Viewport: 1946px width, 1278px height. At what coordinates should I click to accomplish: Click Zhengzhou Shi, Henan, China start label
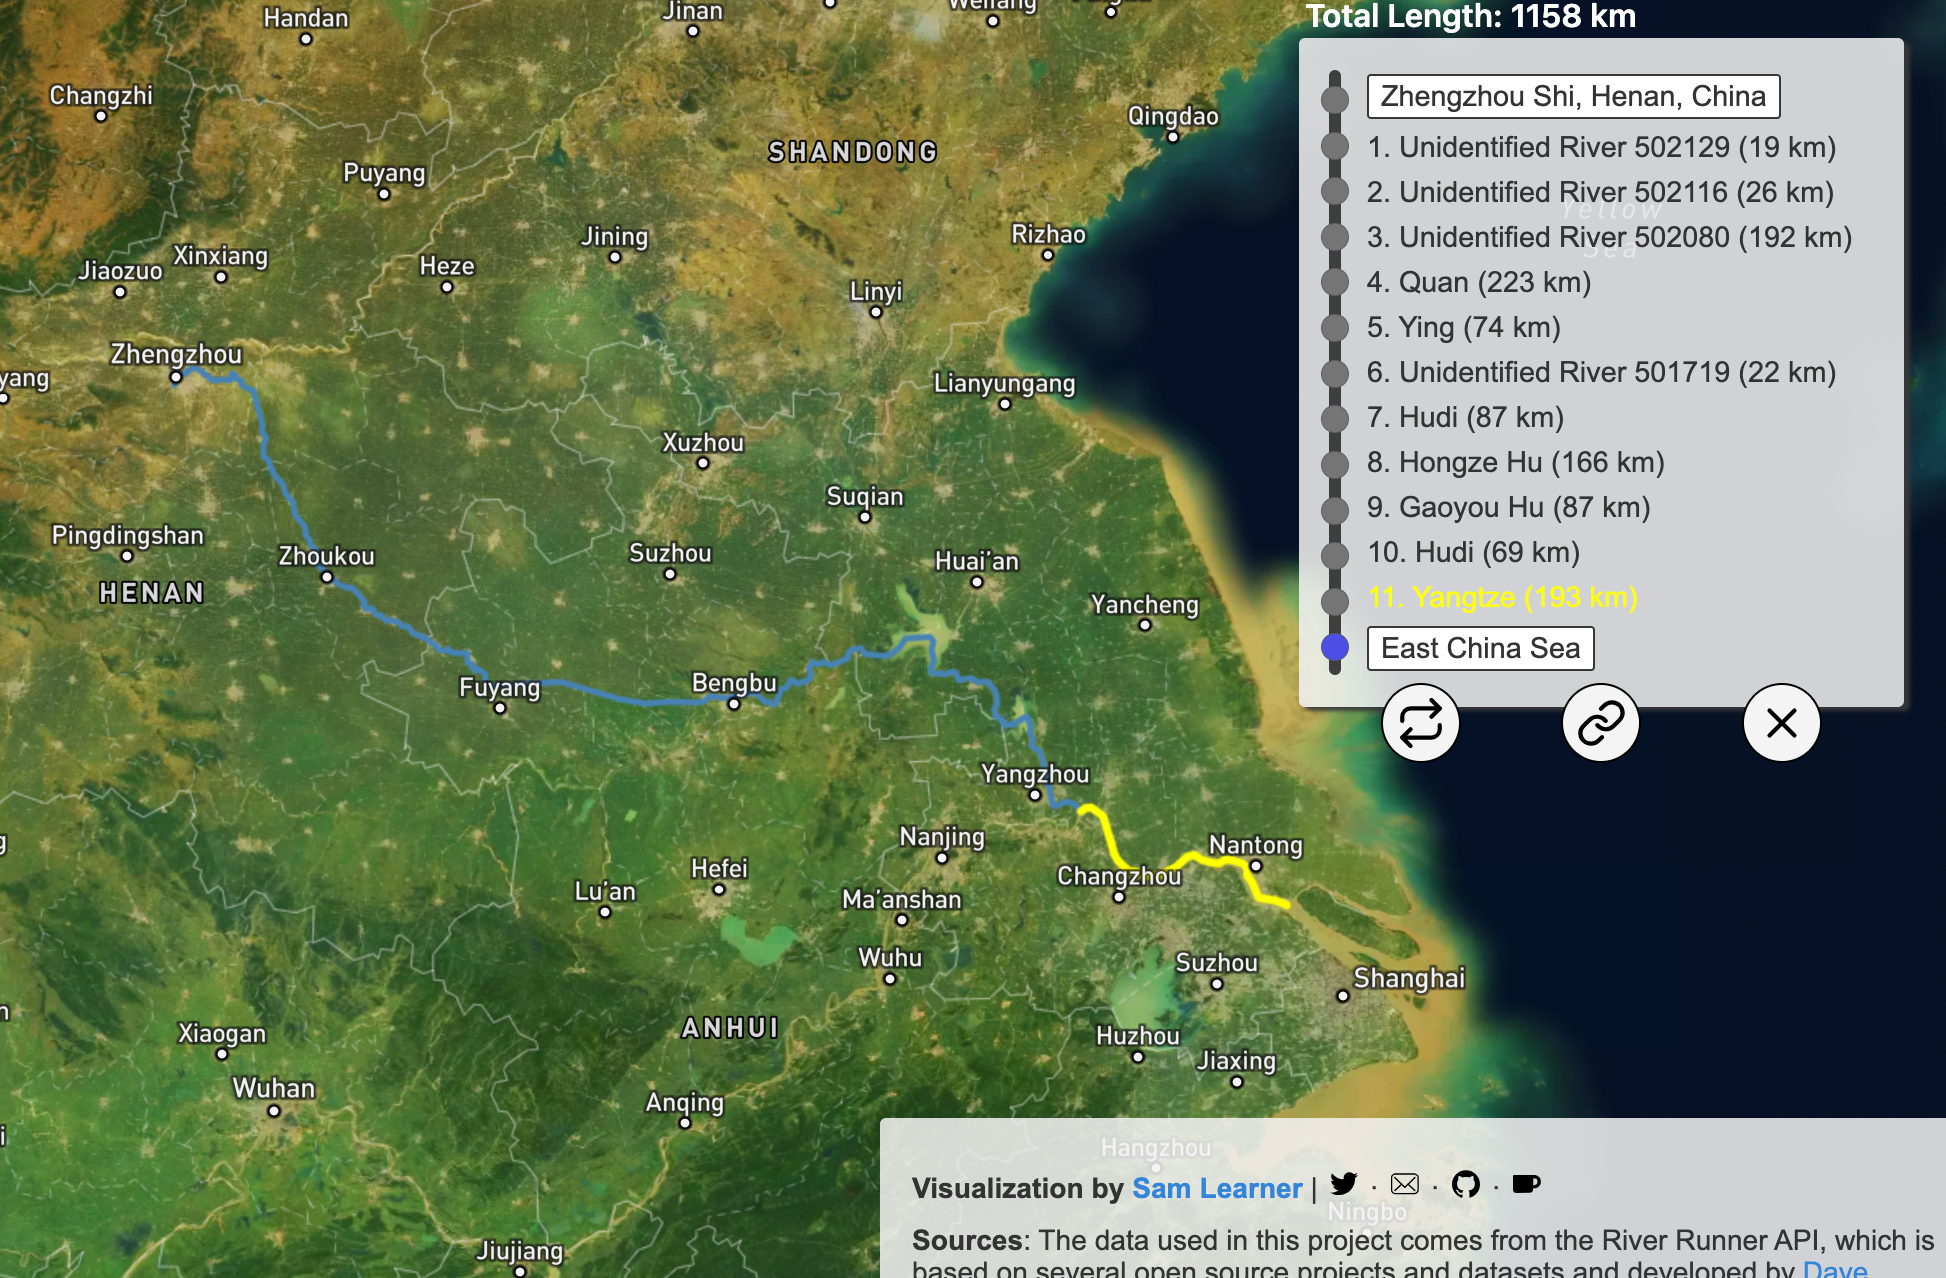pyautogui.click(x=1572, y=96)
